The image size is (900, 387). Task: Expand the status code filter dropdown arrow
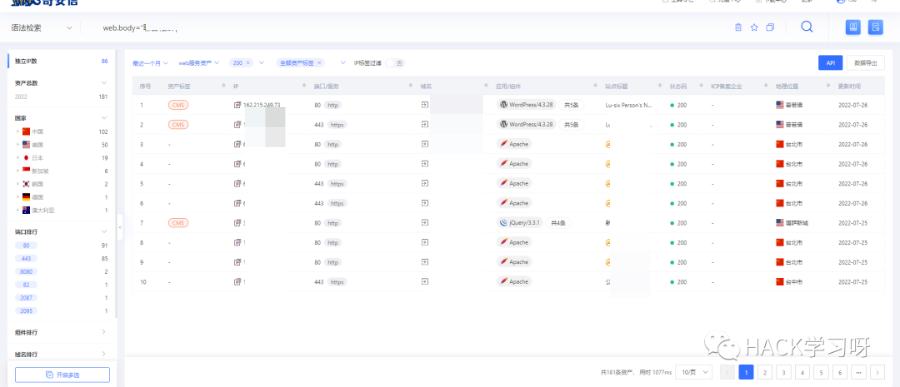262,63
